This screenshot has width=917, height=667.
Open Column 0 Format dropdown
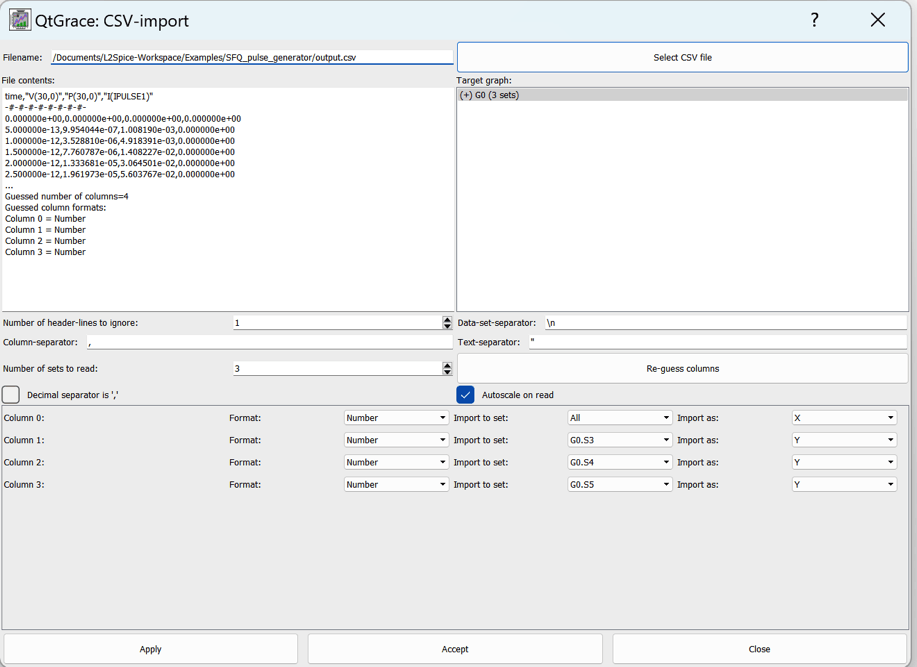pyautogui.click(x=396, y=418)
